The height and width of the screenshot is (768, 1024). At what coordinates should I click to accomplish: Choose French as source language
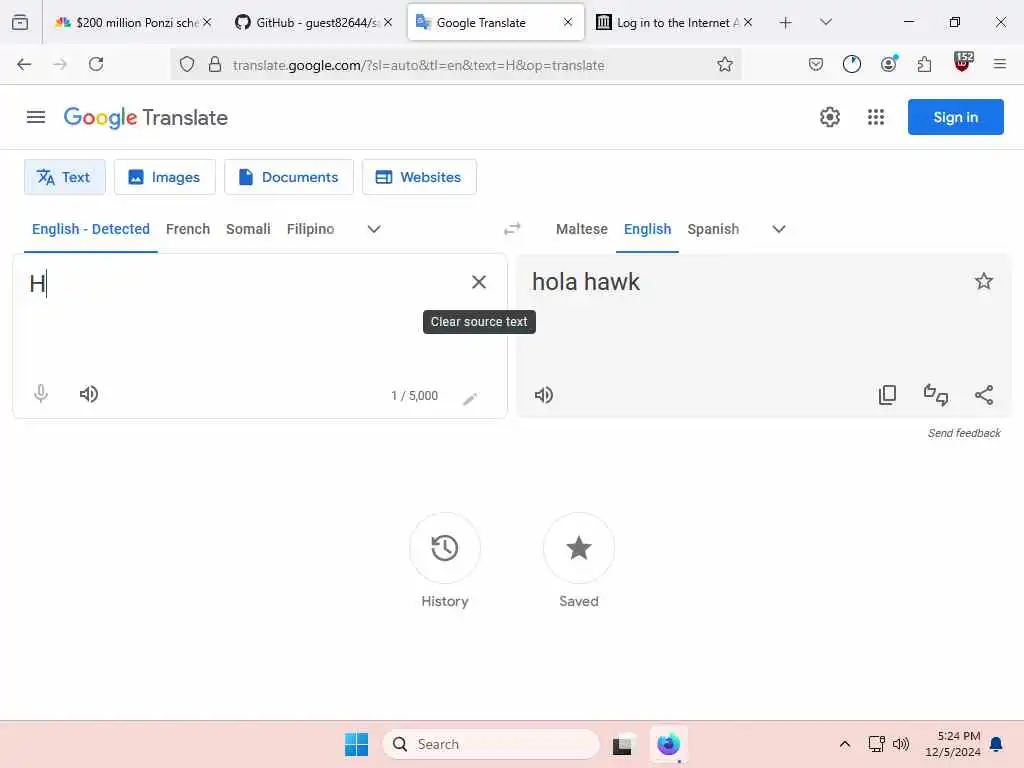pos(188,229)
